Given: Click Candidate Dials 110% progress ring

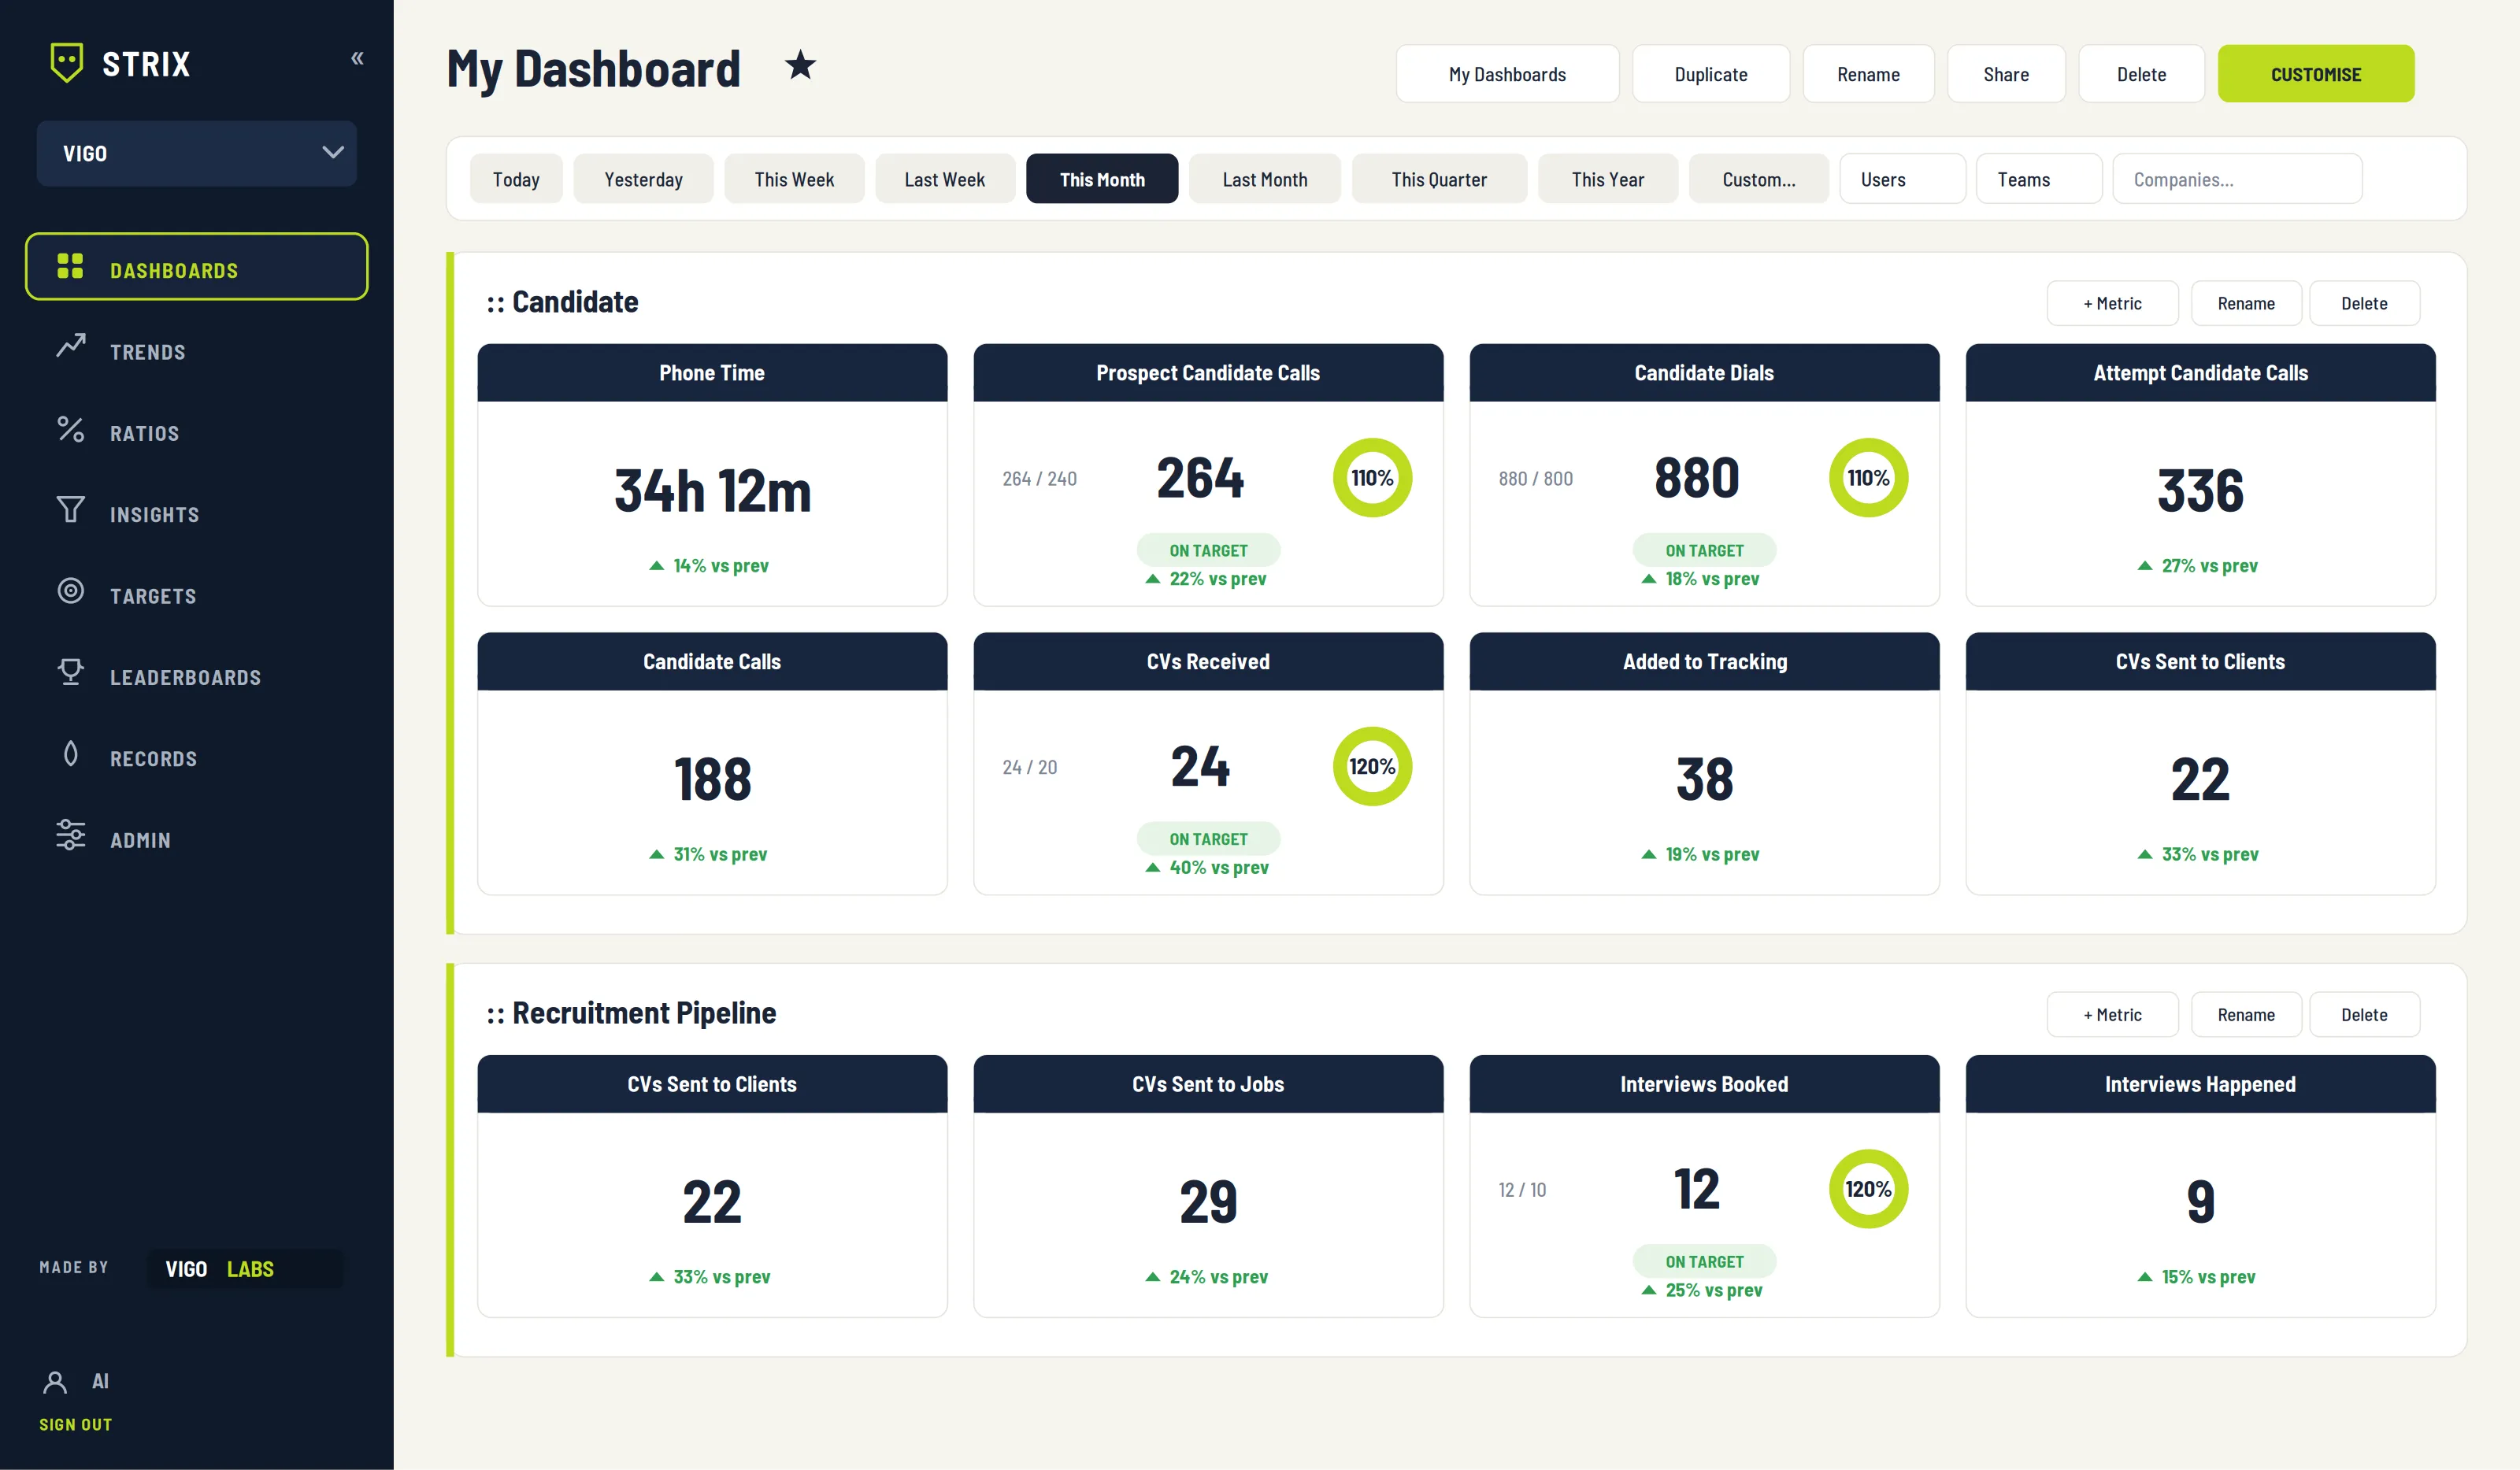Looking at the screenshot, I should click(1868, 478).
